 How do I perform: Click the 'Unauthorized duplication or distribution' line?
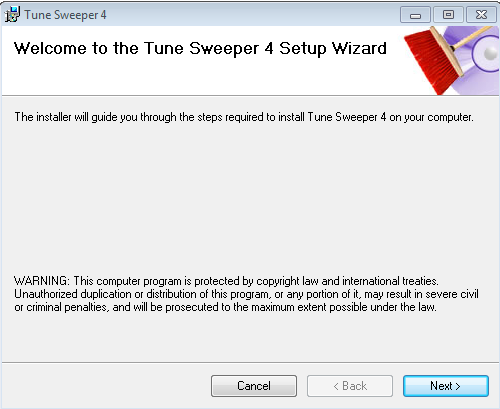(x=246, y=294)
